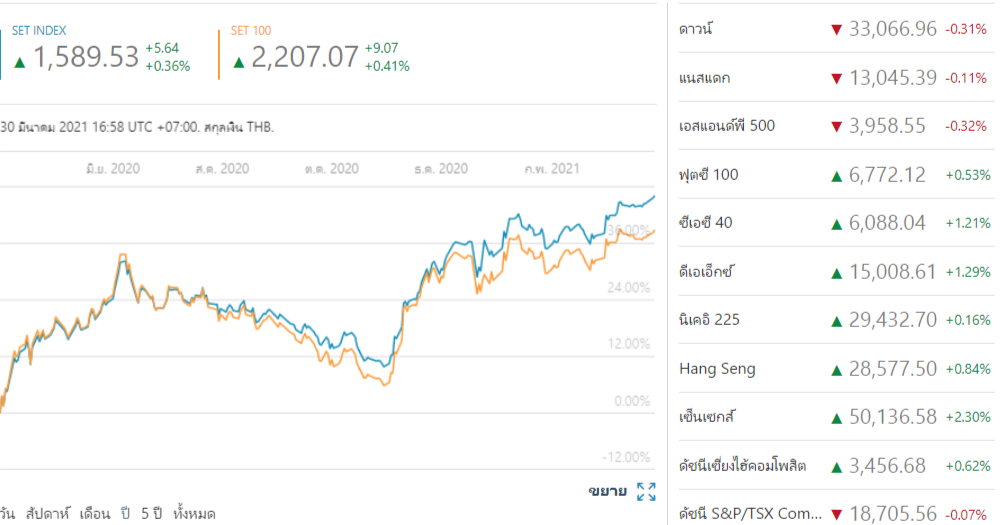Select the 5 ปี chart range
The width and height of the screenshot is (1007, 525).
pyautogui.click(x=151, y=514)
